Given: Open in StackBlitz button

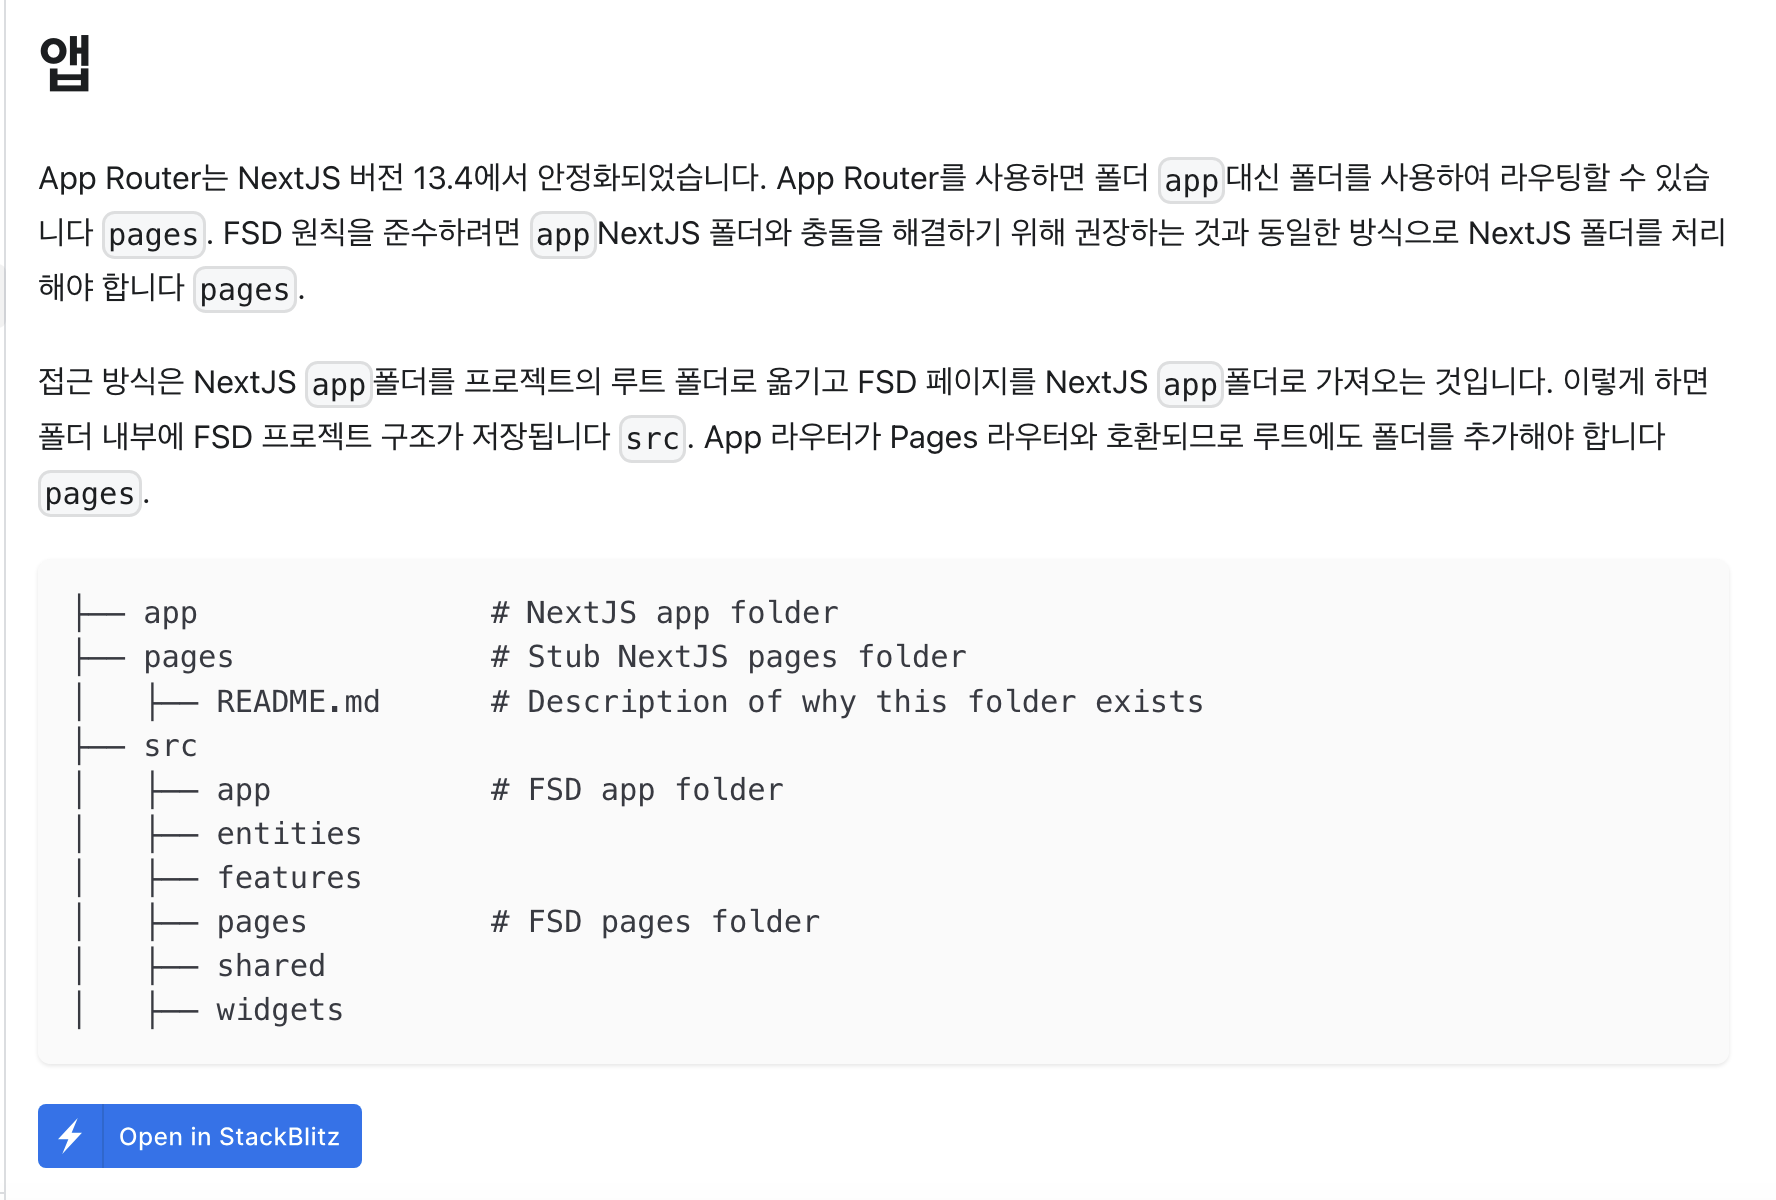Looking at the screenshot, I should [200, 1136].
